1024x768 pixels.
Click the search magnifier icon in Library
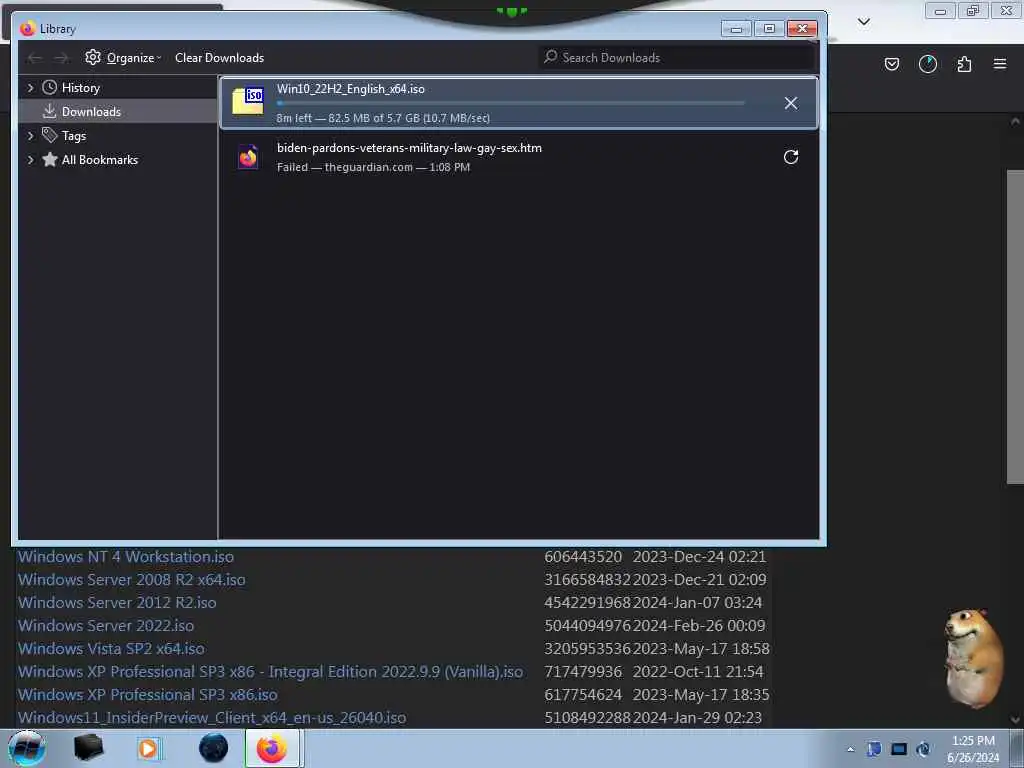pos(551,57)
